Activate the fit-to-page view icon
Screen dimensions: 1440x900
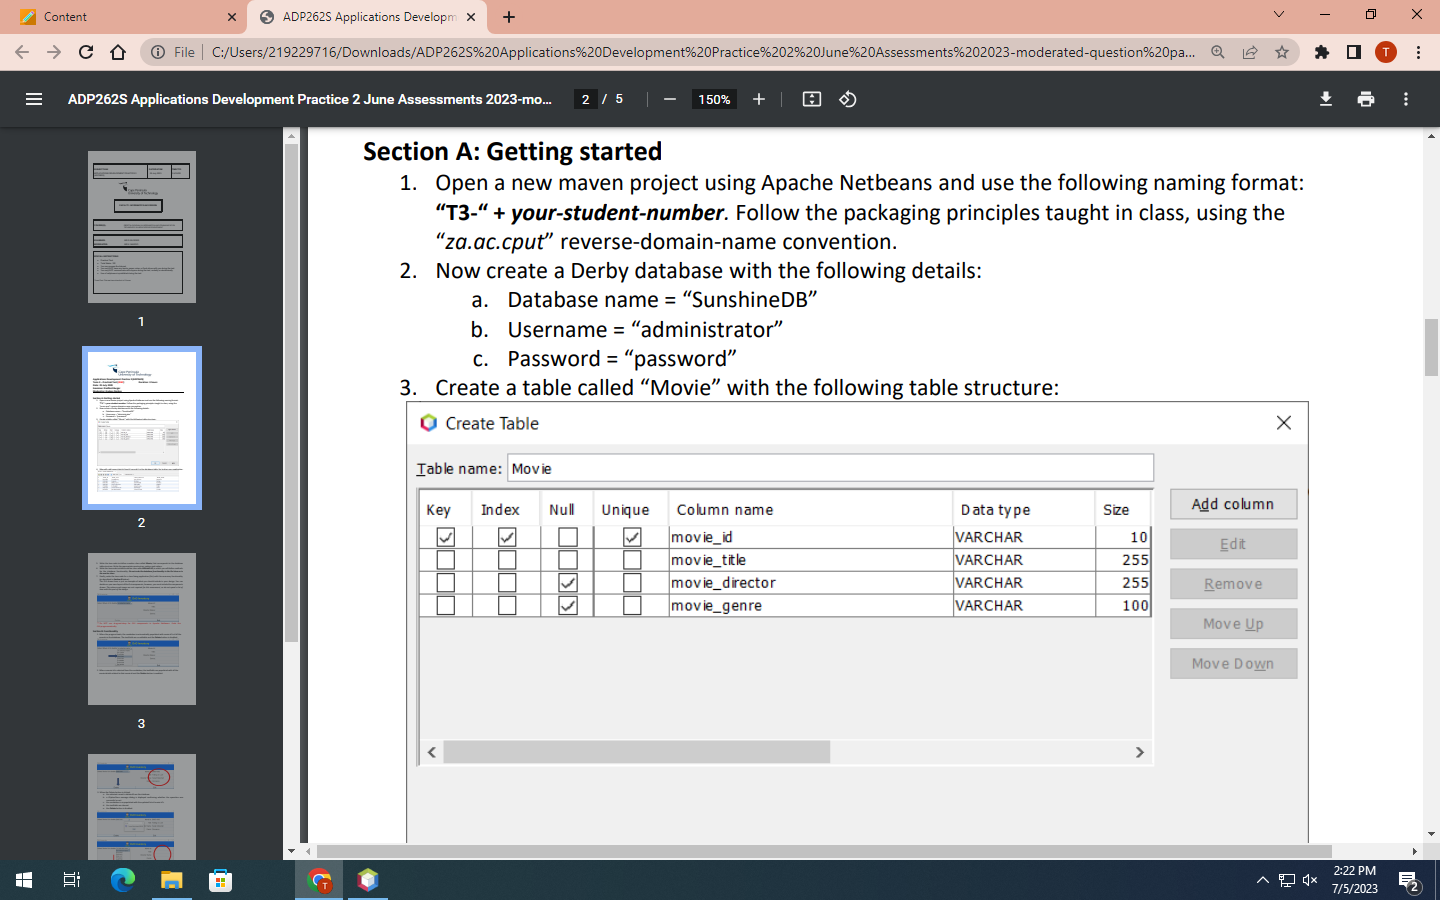(x=812, y=99)
